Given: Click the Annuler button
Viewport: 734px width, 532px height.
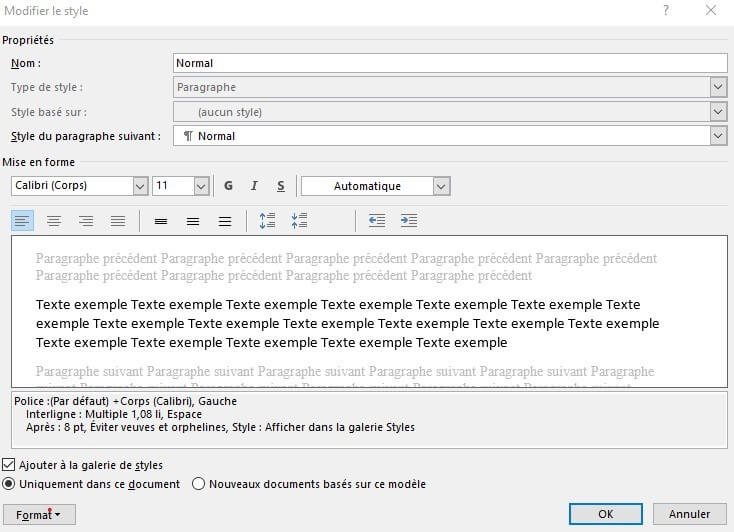Looking at the screenshot, I should click(689, 514).
